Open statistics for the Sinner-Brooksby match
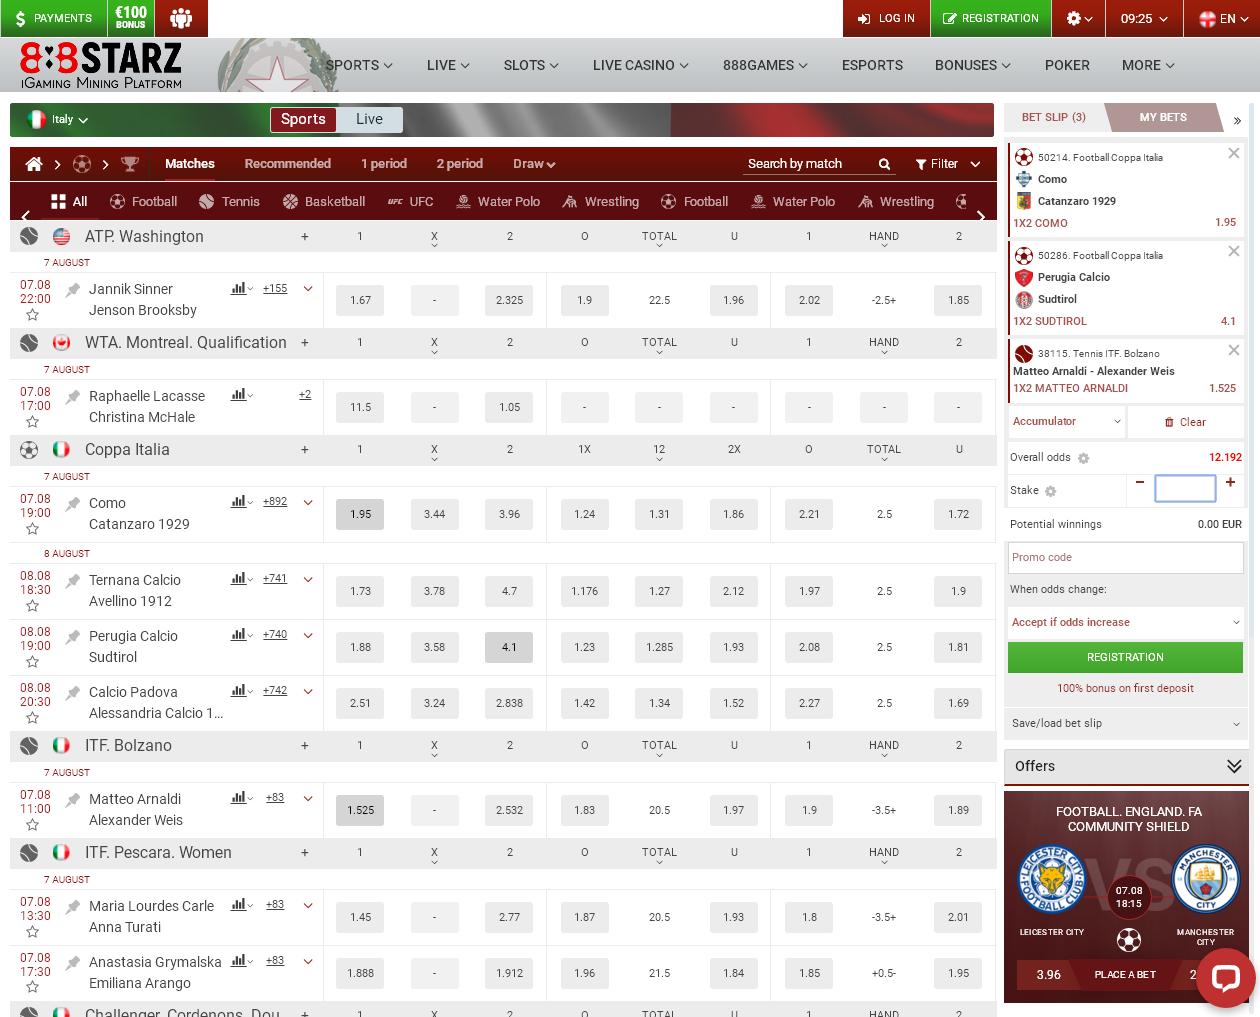The height and width of the screenshot is (1017, 1260). pyautogui.click(x=236, y=289)
